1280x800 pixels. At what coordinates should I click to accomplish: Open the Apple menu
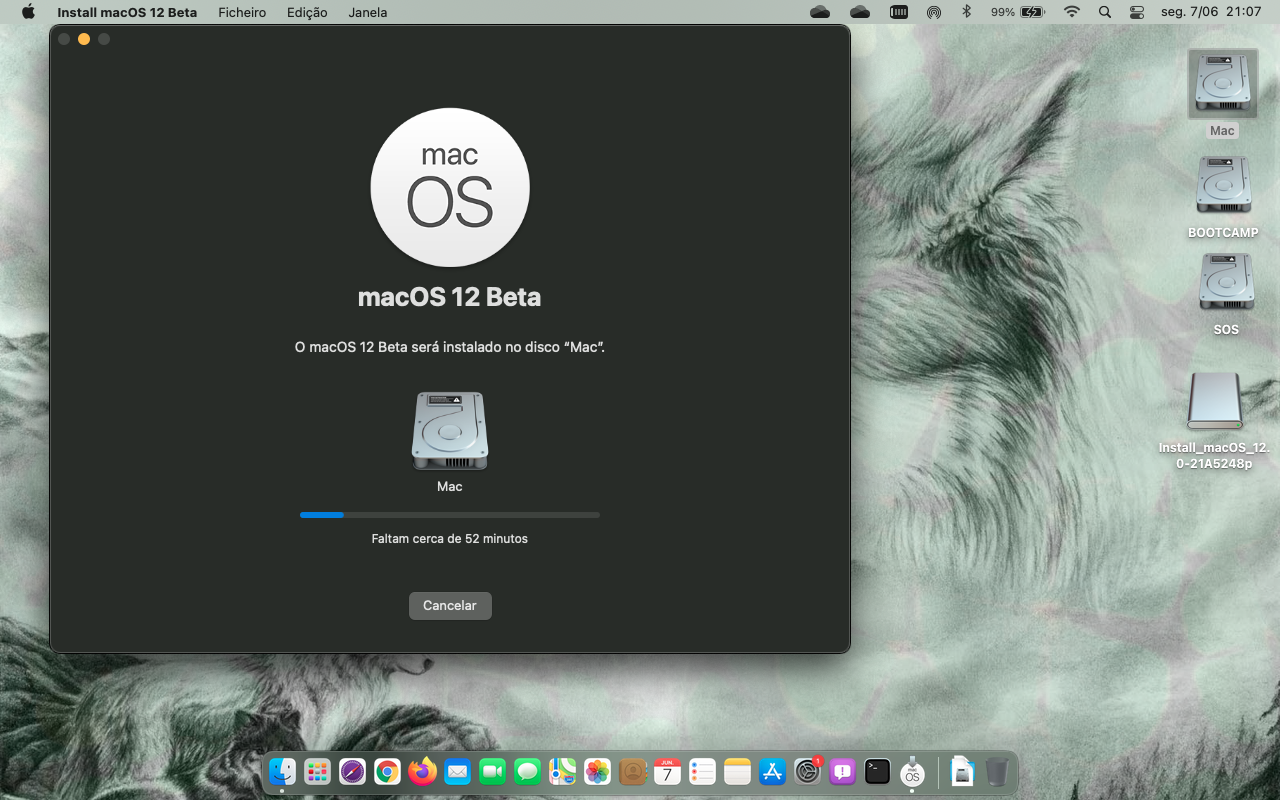click(x=28, y=12)
